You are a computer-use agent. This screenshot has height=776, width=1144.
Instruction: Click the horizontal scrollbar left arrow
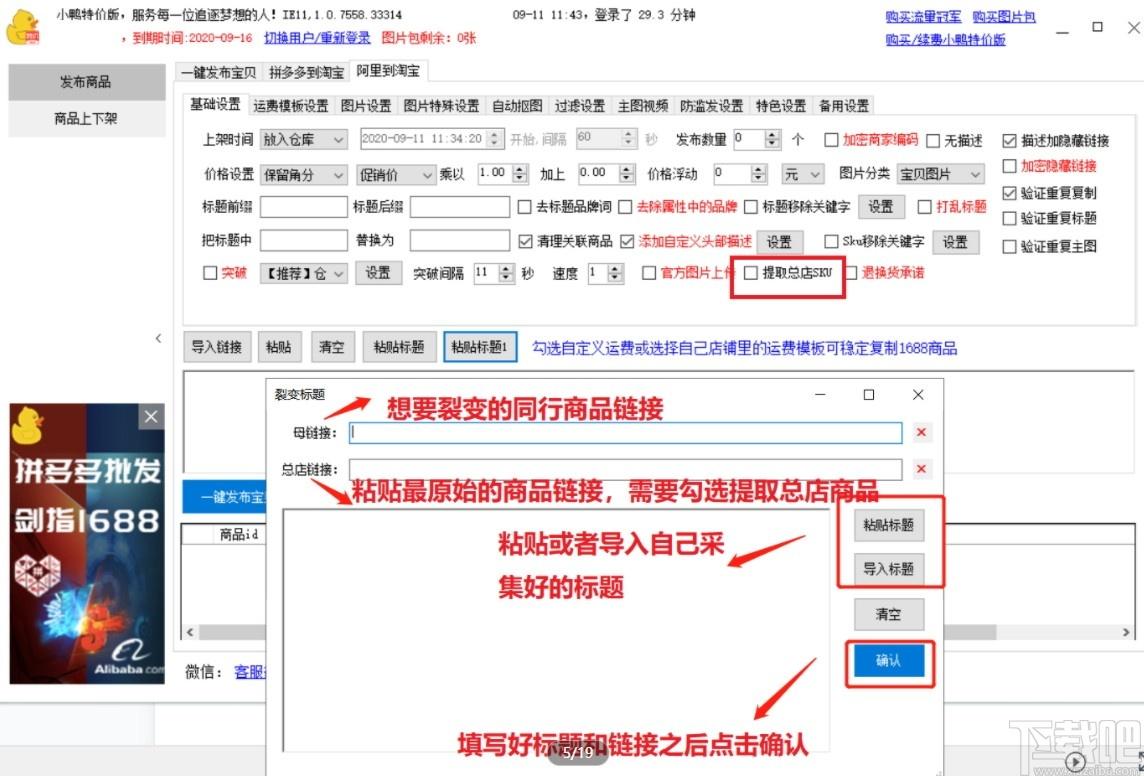[x=190, y=632]
